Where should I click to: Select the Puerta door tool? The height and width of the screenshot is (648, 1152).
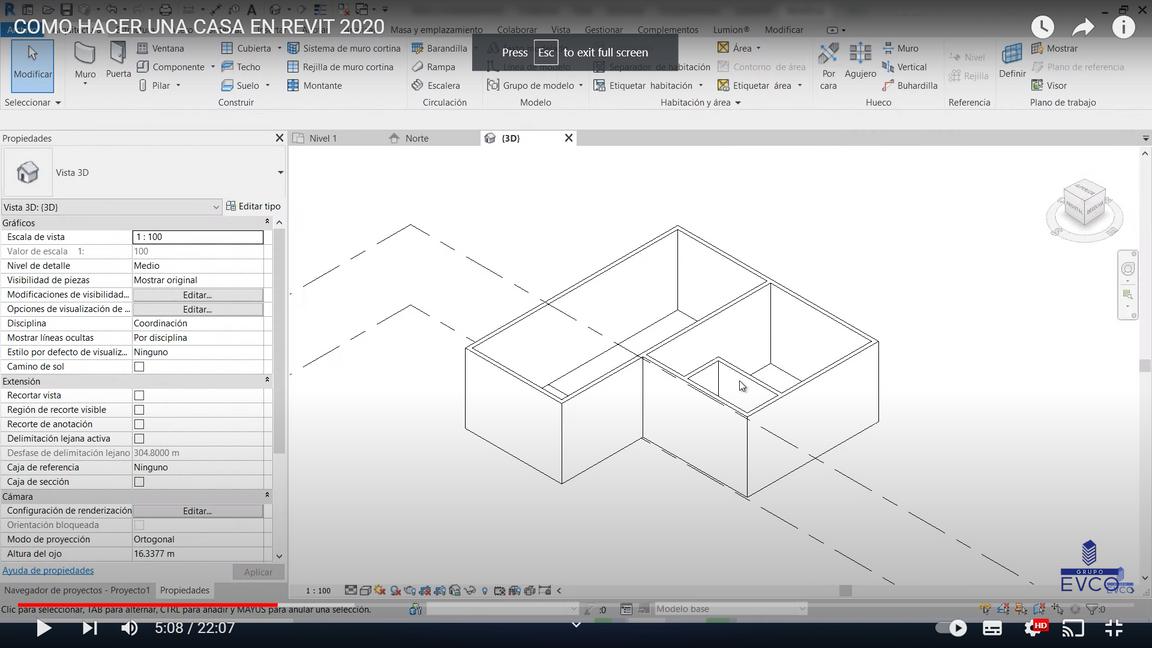pyautogui.click(x=118, y=60)
